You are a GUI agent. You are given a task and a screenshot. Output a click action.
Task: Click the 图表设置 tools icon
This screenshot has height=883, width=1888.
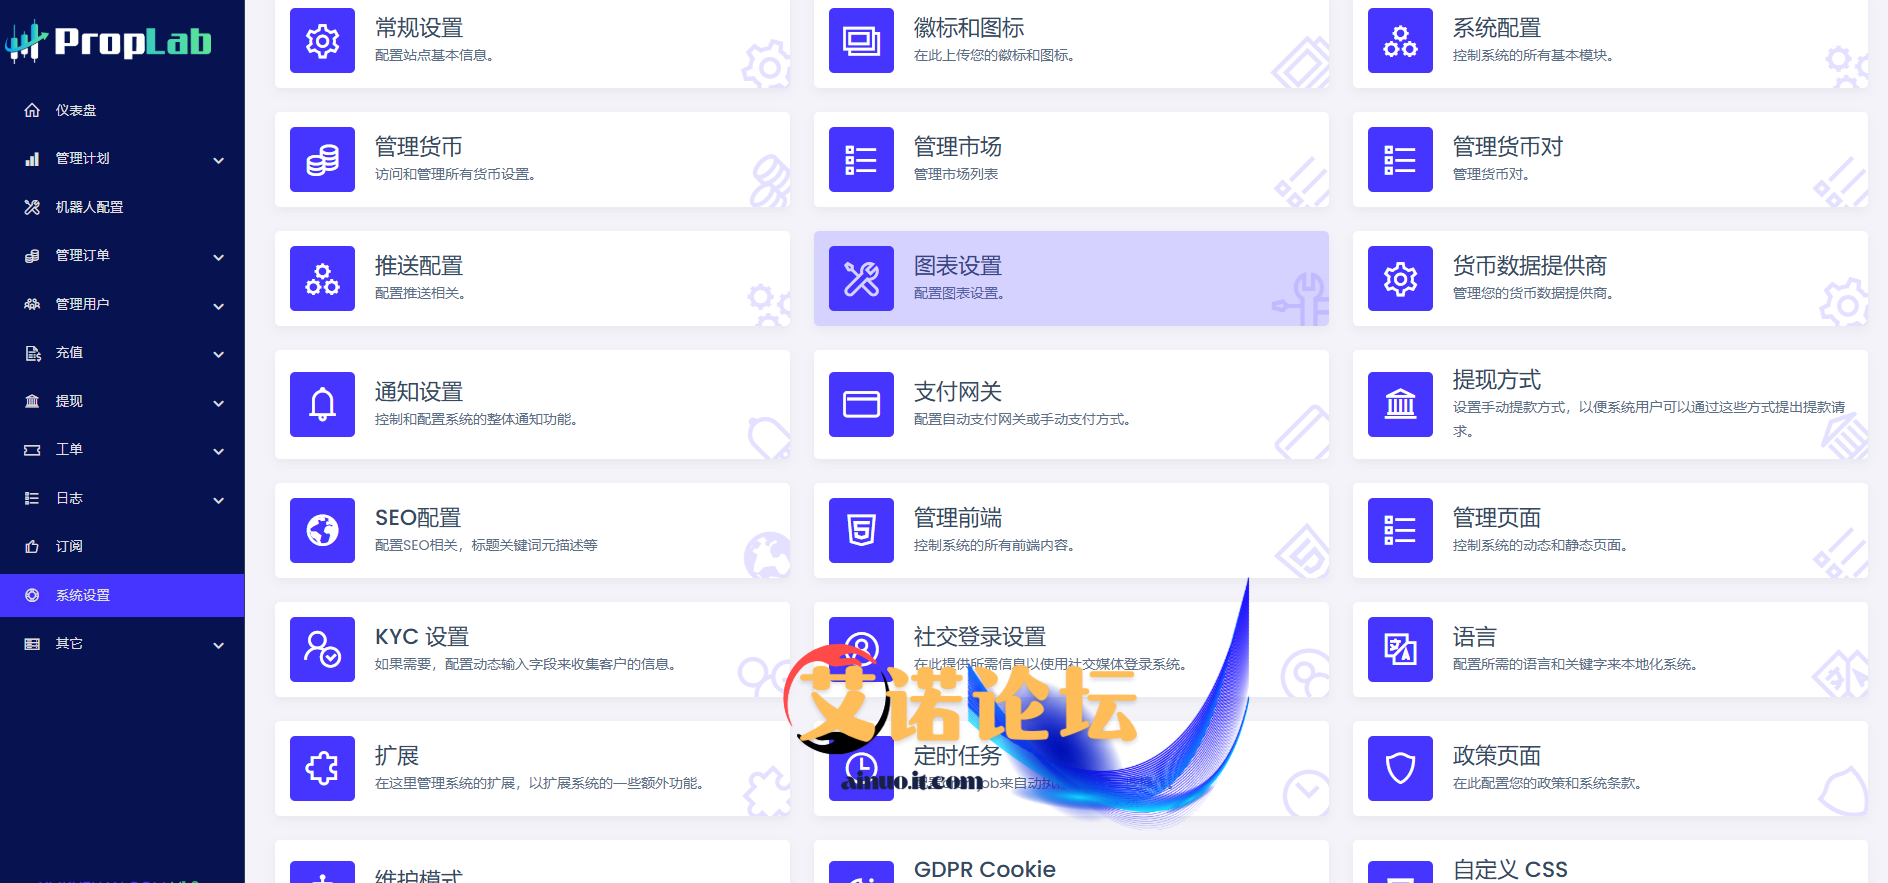pos(861,279)
